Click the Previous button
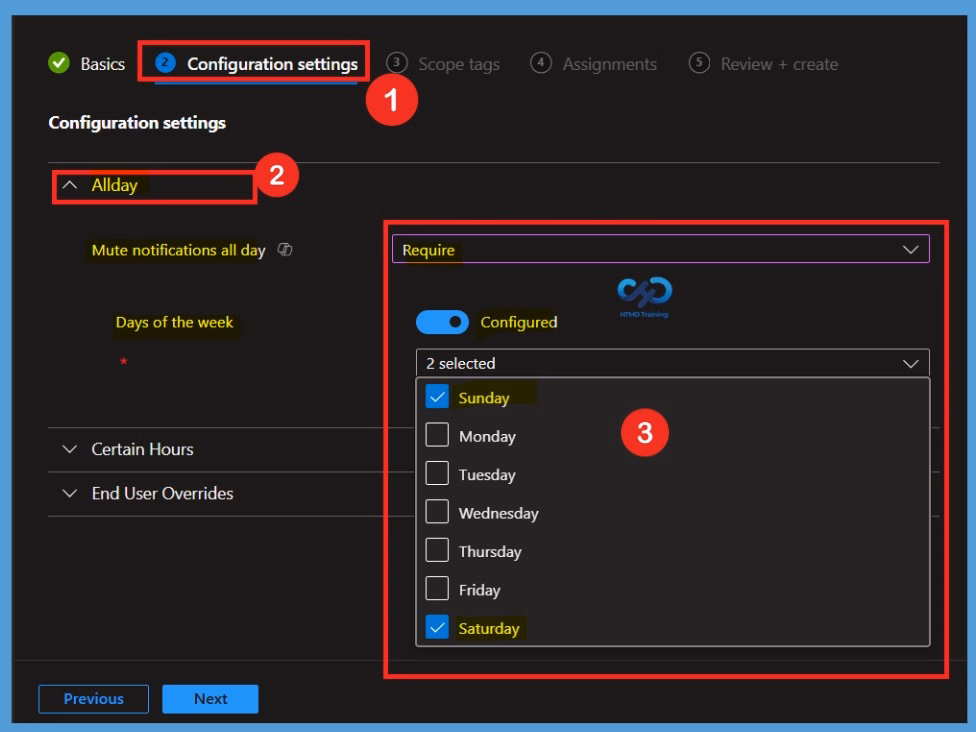 click(x=93, y=699)
